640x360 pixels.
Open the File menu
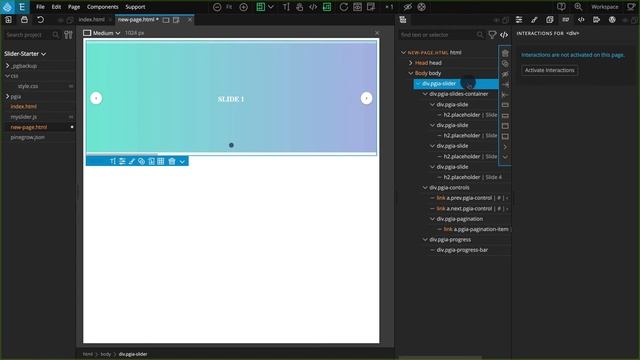(40, 7)
